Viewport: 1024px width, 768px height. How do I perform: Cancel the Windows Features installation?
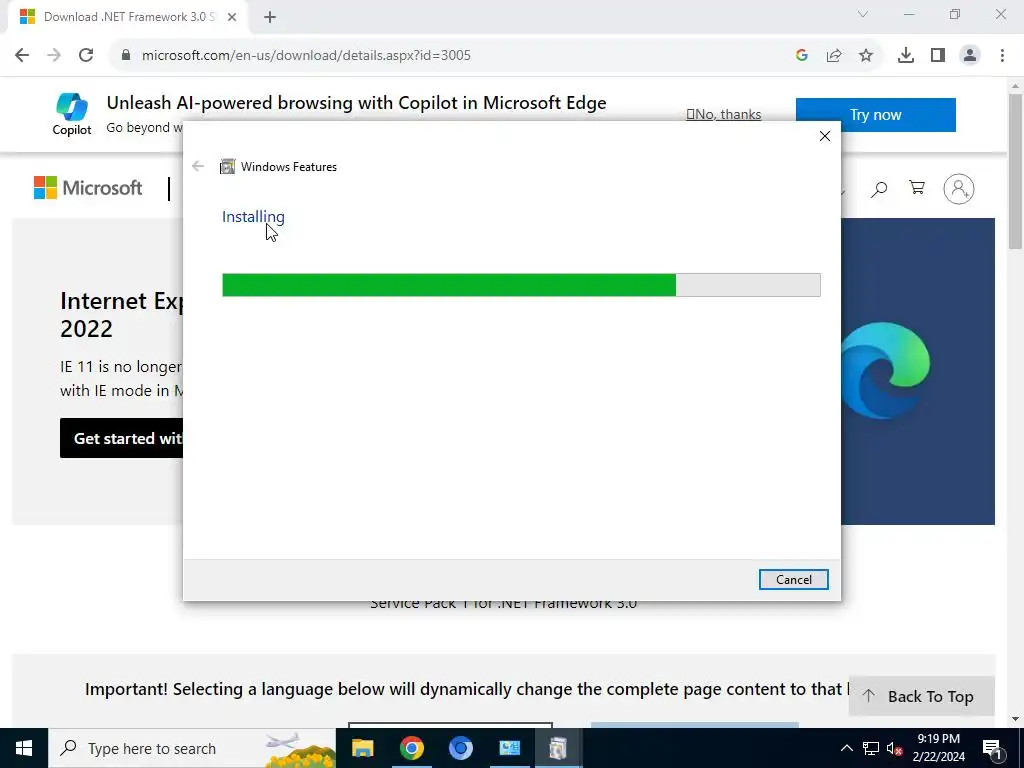click(793, 579)
